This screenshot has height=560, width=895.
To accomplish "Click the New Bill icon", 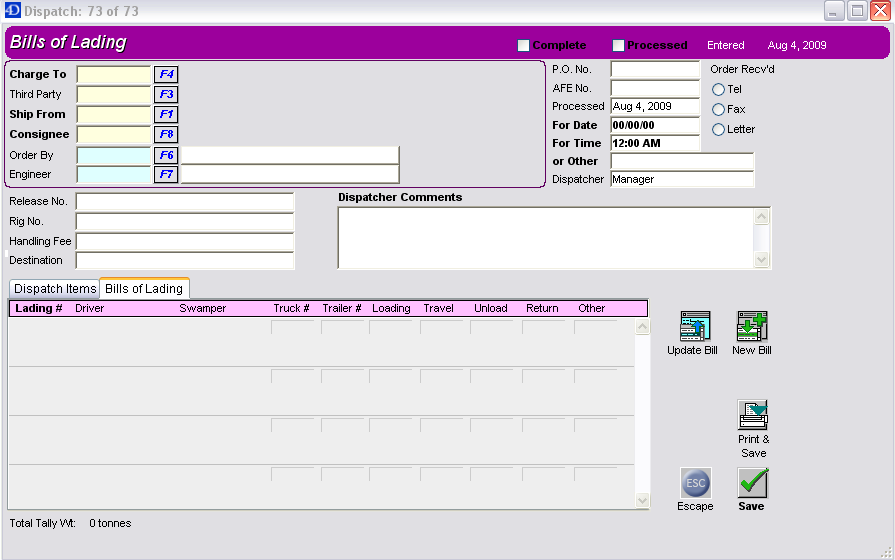I will 751,326.
